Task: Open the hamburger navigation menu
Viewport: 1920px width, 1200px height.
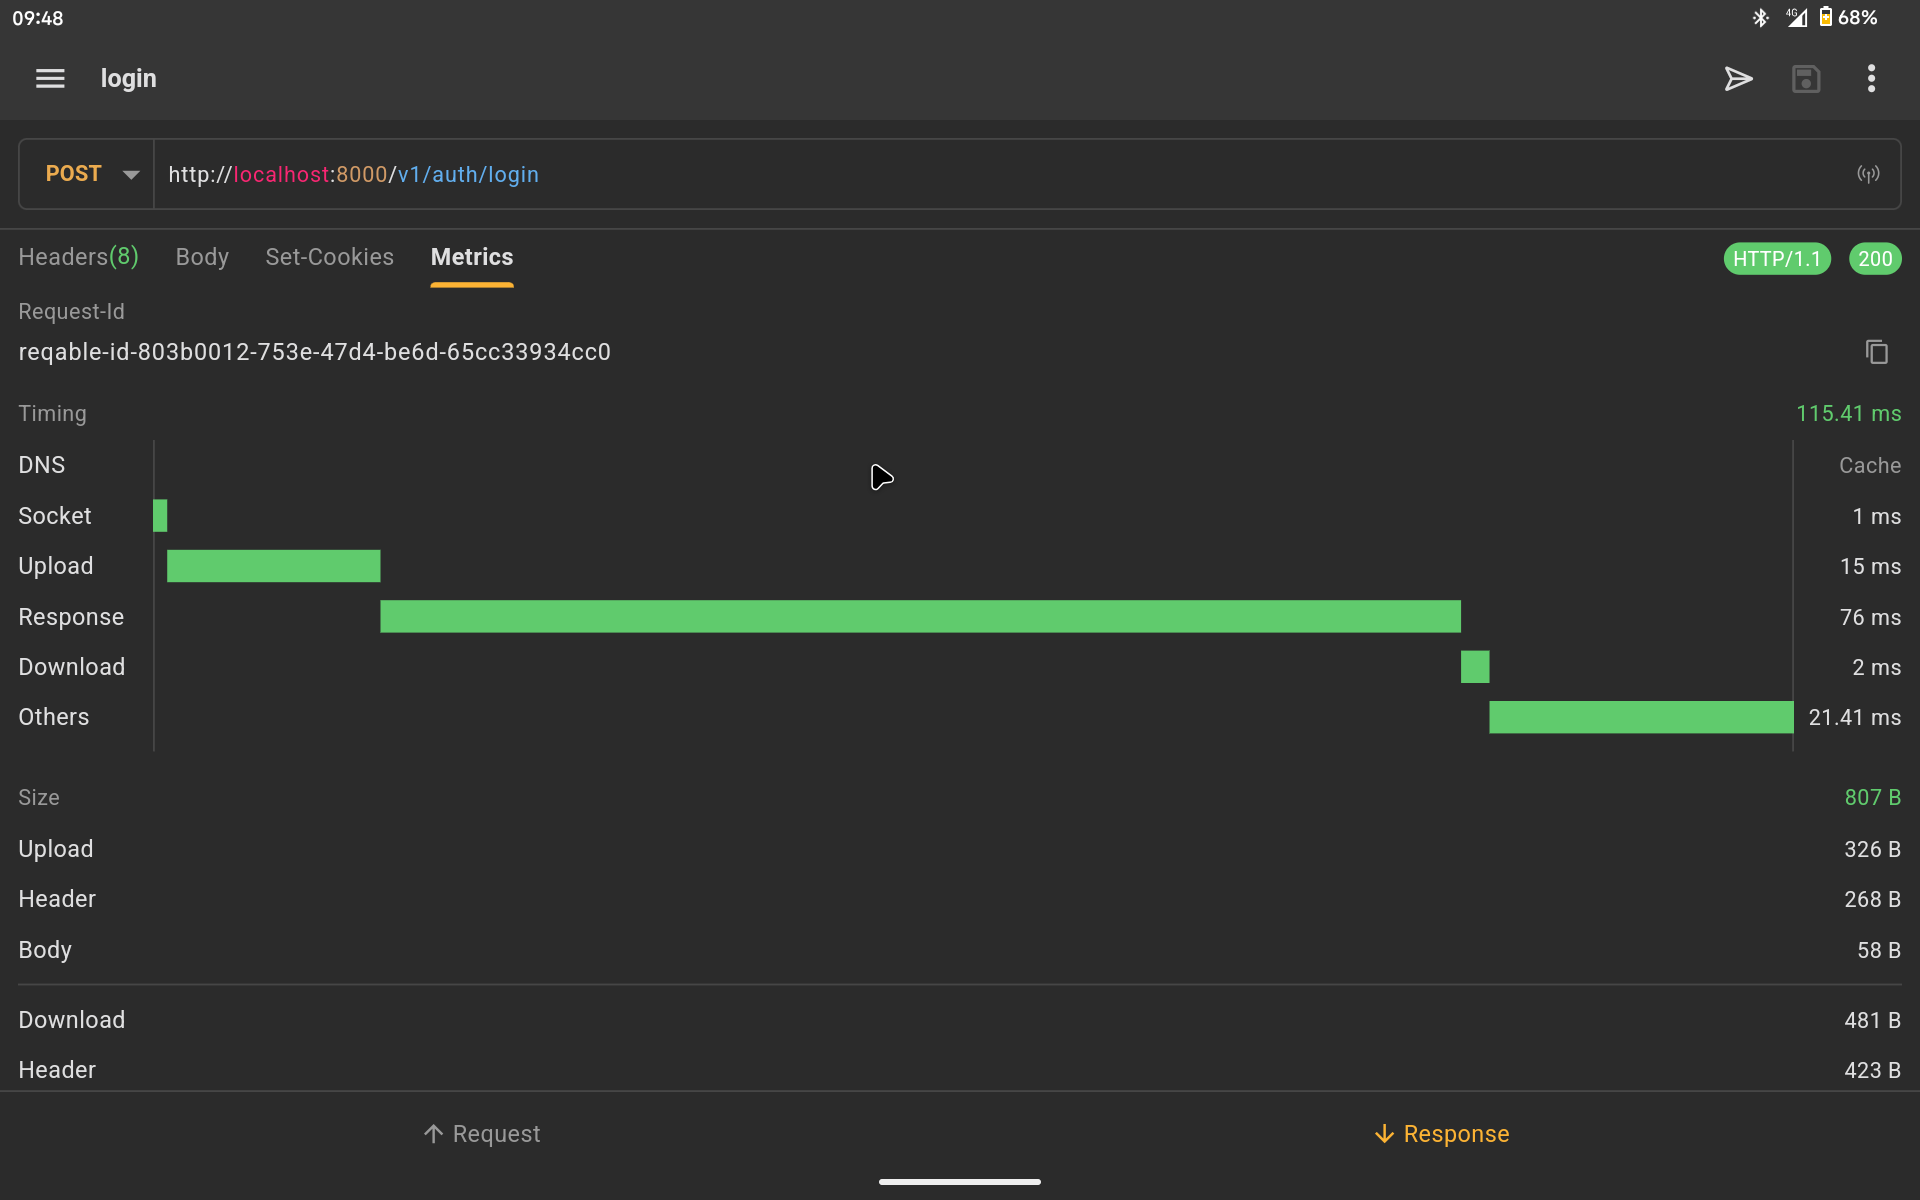Action: [50, 78]
